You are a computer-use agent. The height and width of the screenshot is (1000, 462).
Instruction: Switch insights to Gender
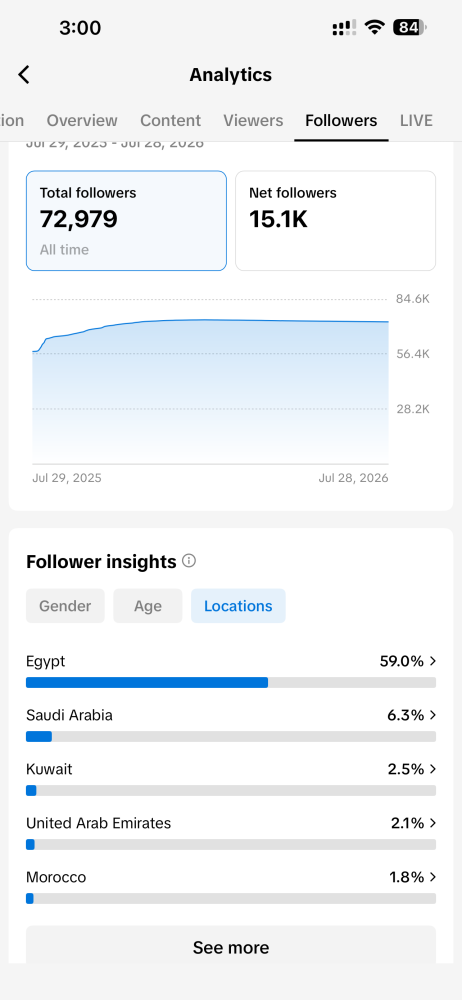click(65, 606)
